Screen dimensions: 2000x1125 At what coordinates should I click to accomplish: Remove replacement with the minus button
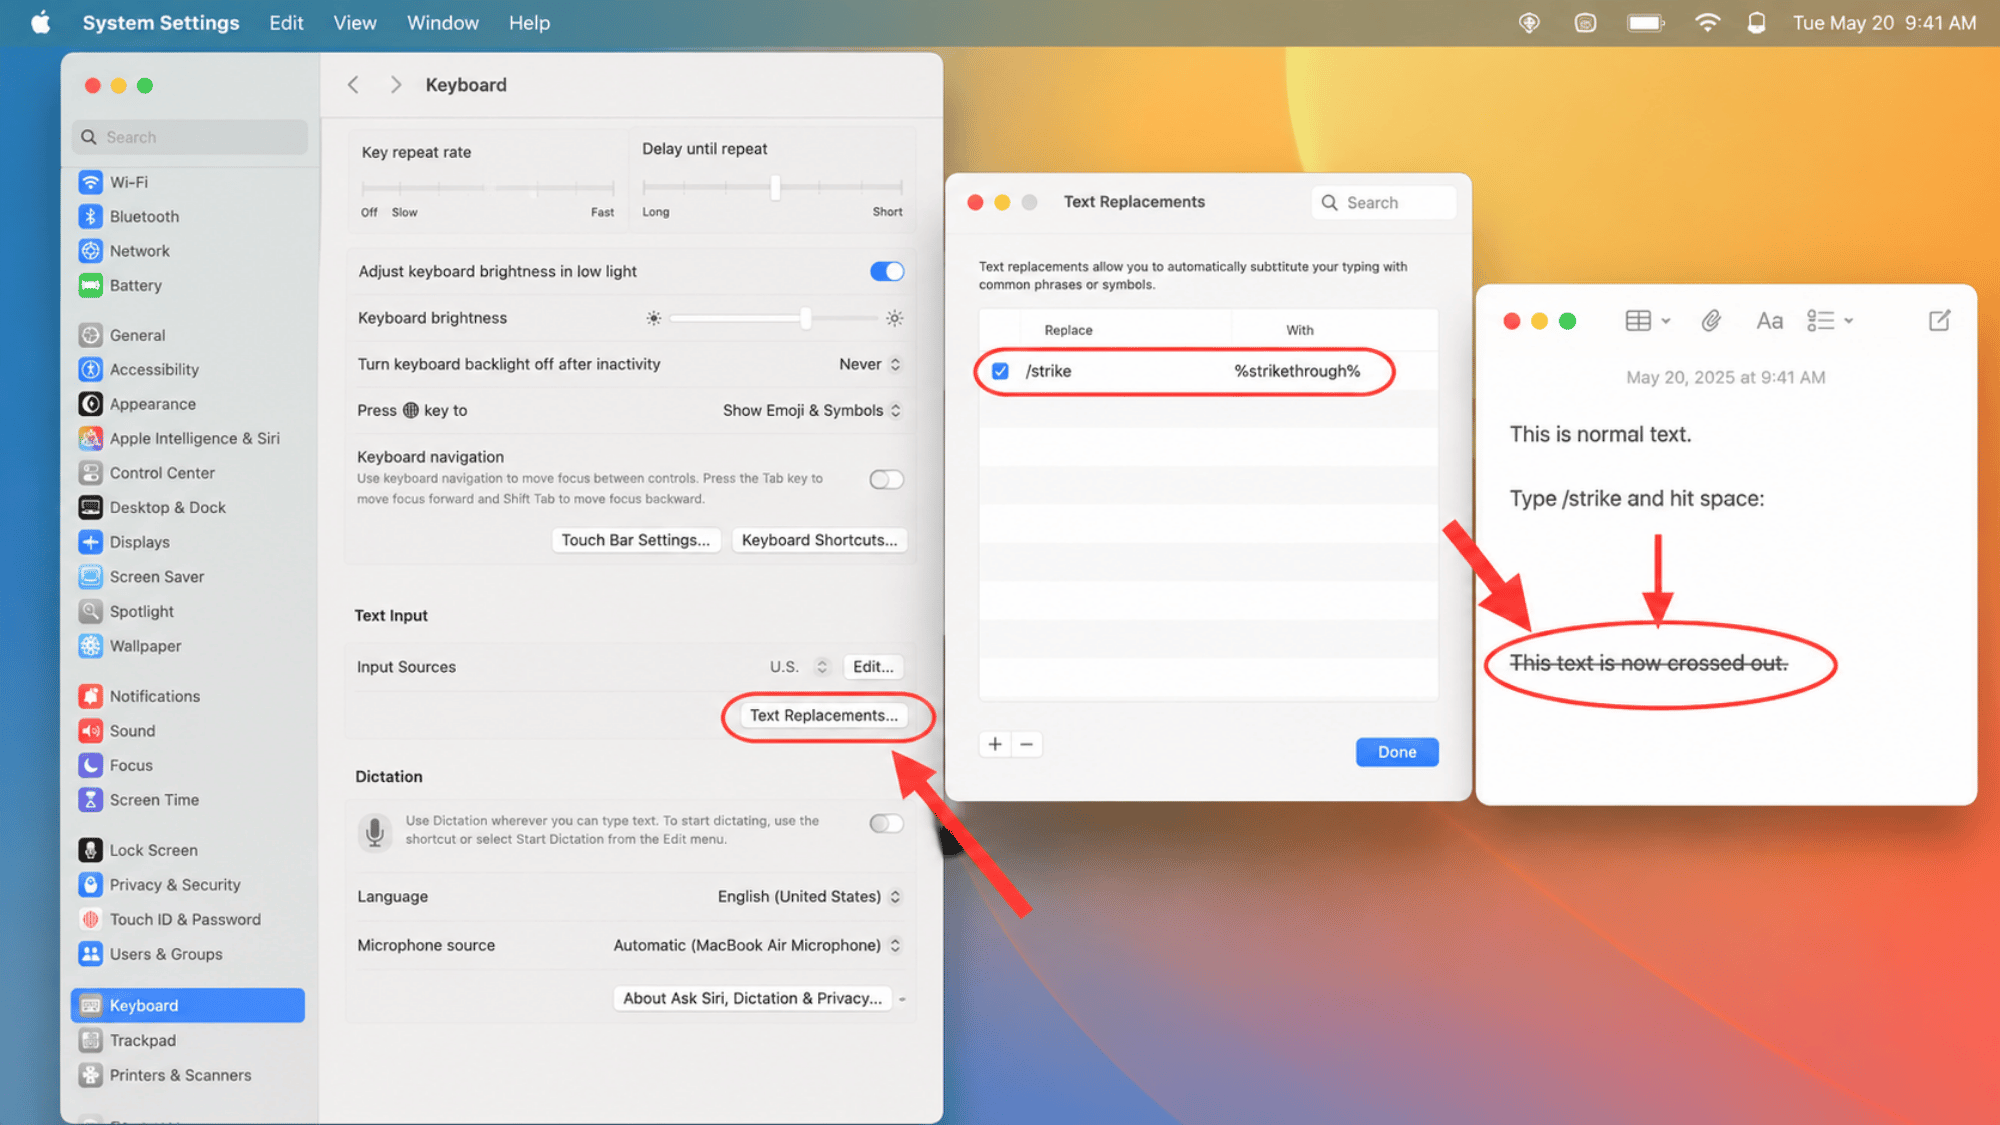1026,744
